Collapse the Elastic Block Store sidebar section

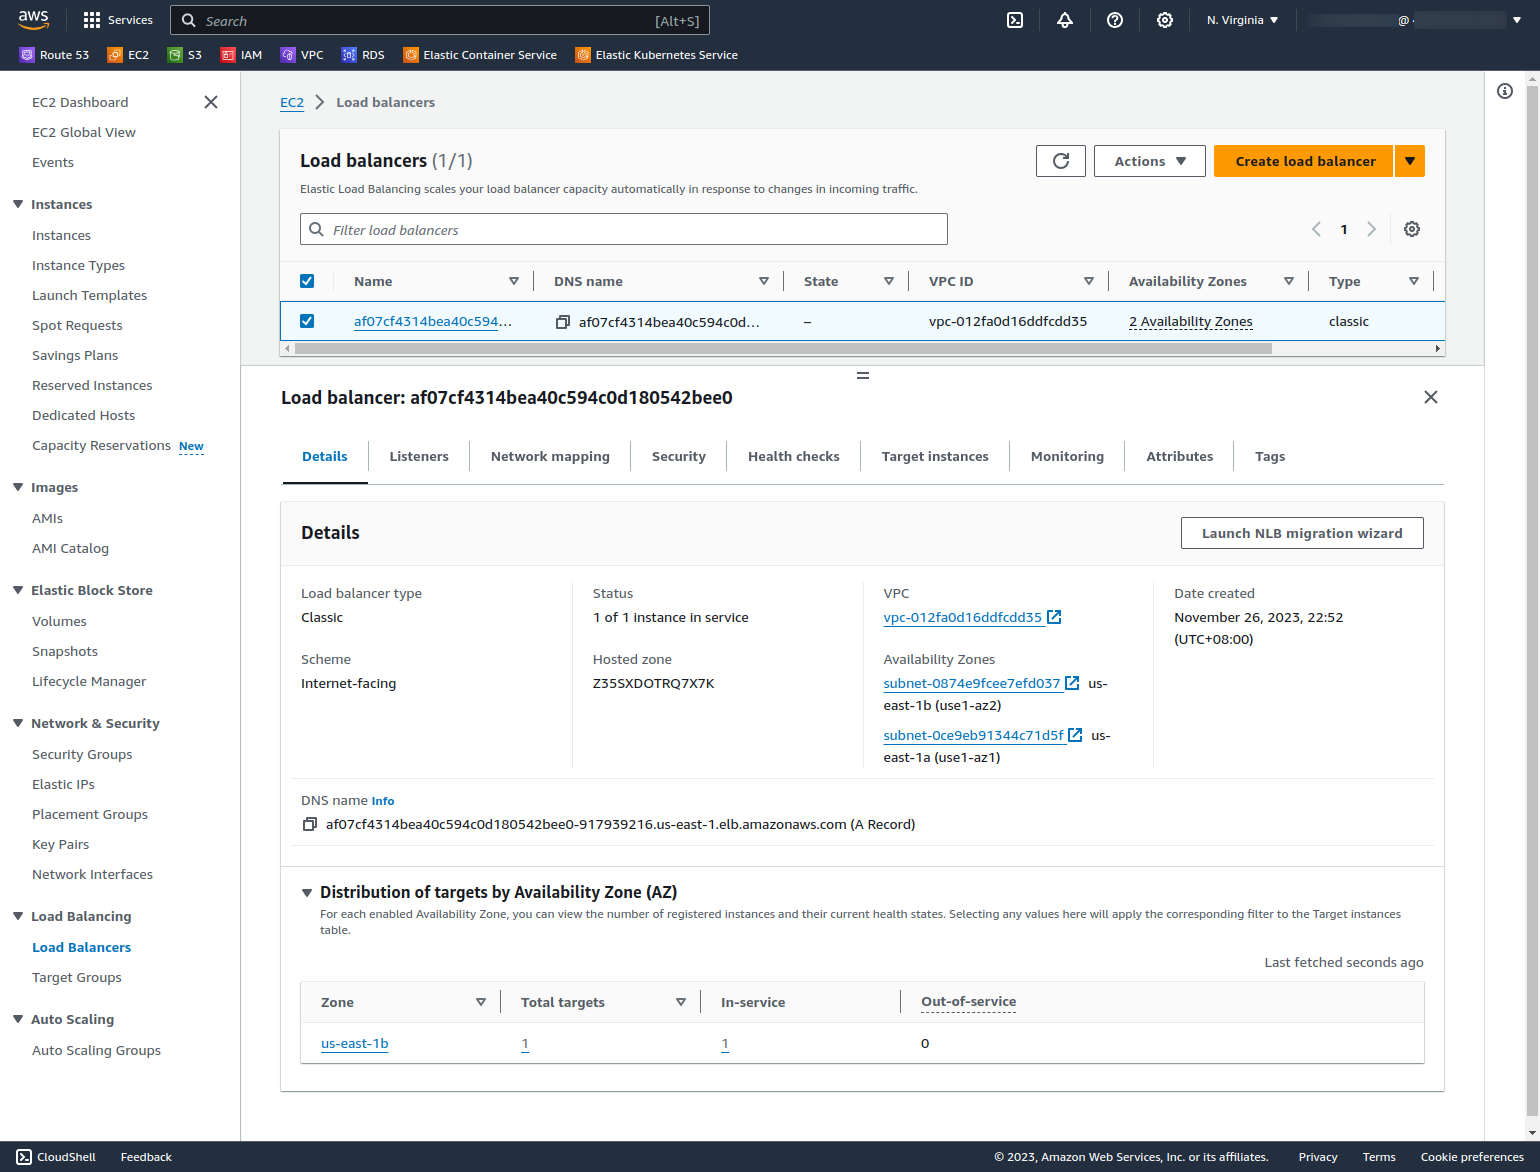pos(18,590)
